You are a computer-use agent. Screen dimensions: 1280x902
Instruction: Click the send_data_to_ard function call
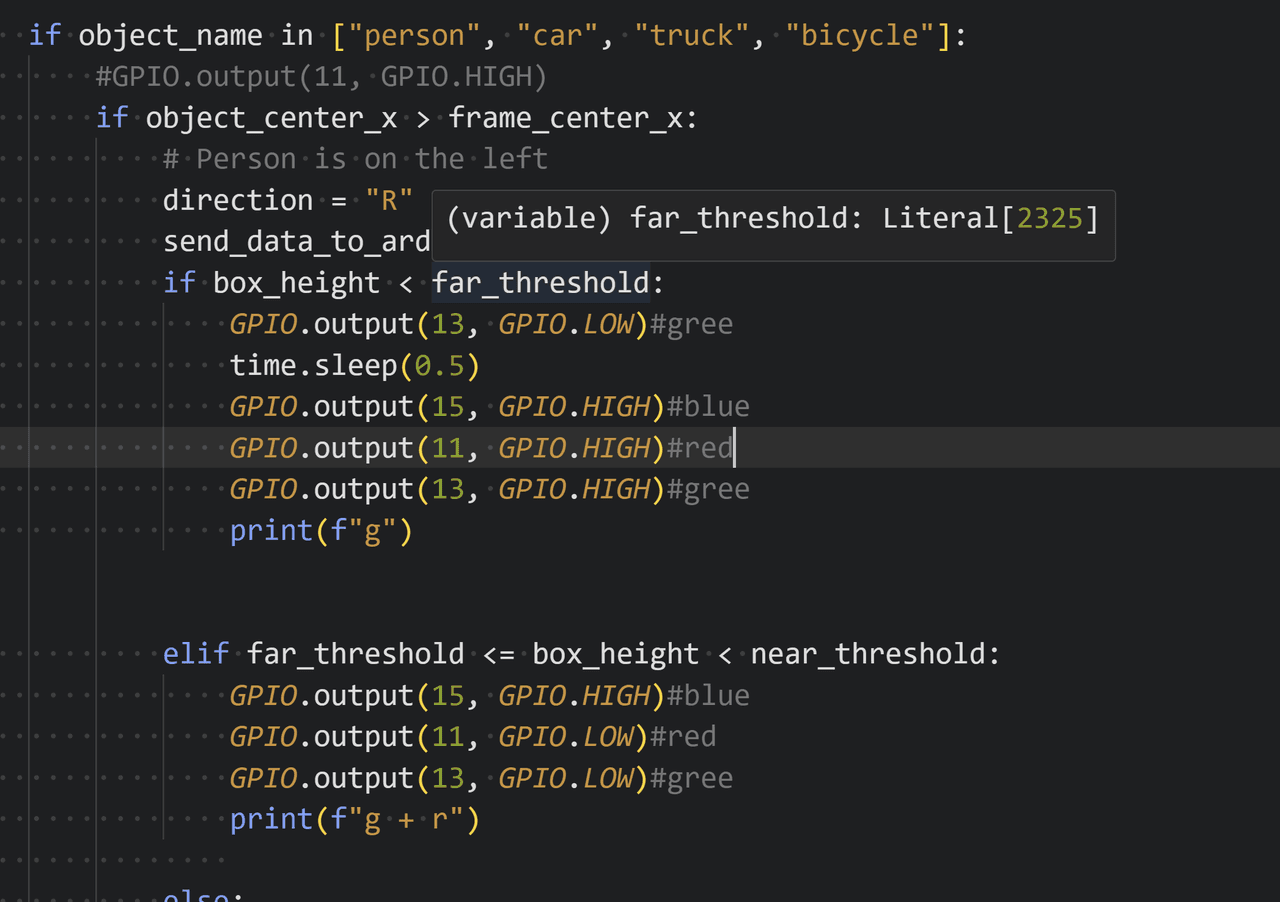pos(297,242)
